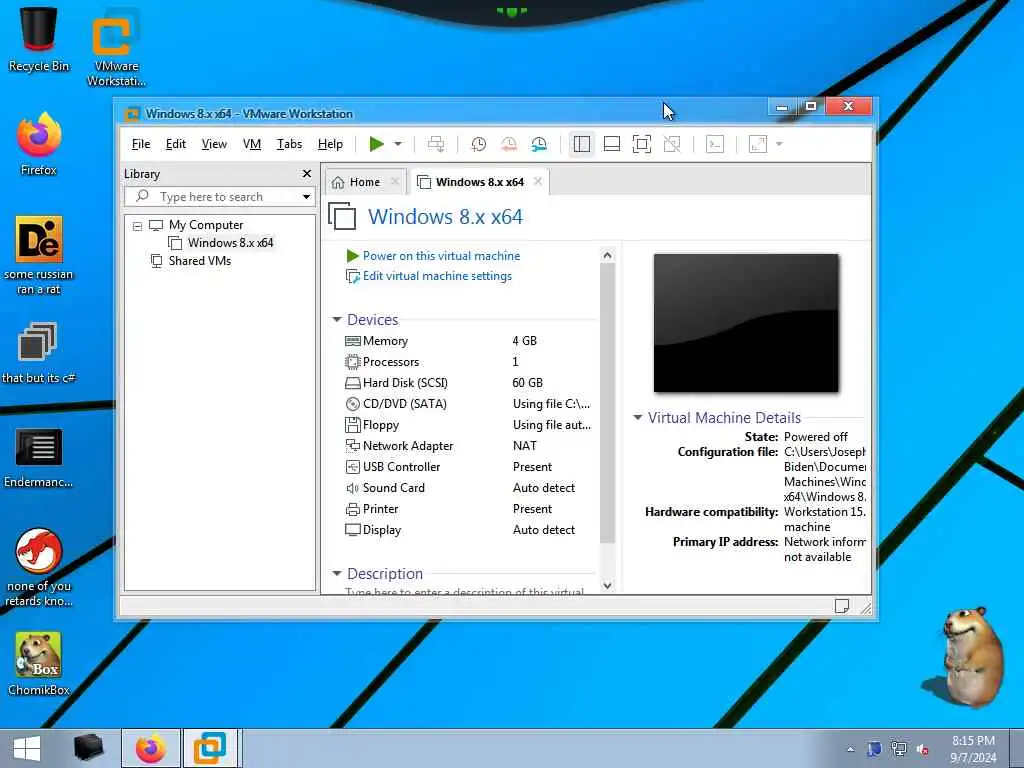
Task: Switch to the Home tab
Action: pyautogui.click(x=364, y=182)
